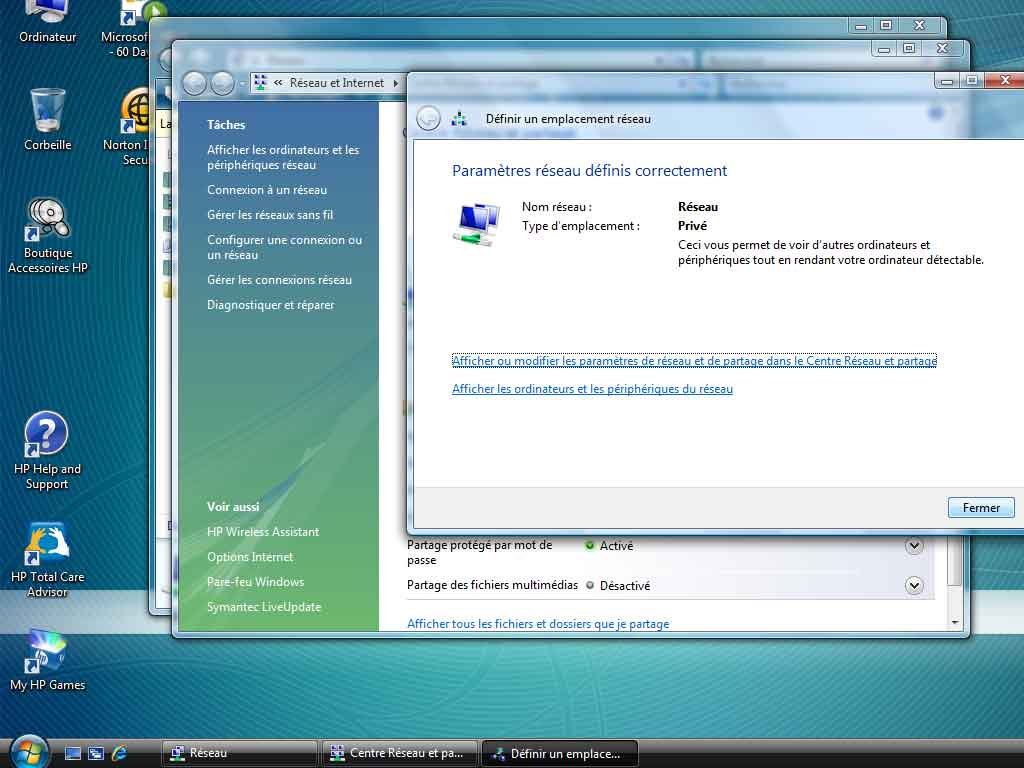Click Show Desktop icon in Quick Launch
Image resolution: width=1024 pixels, height=768 pixels.
[72, 753]
